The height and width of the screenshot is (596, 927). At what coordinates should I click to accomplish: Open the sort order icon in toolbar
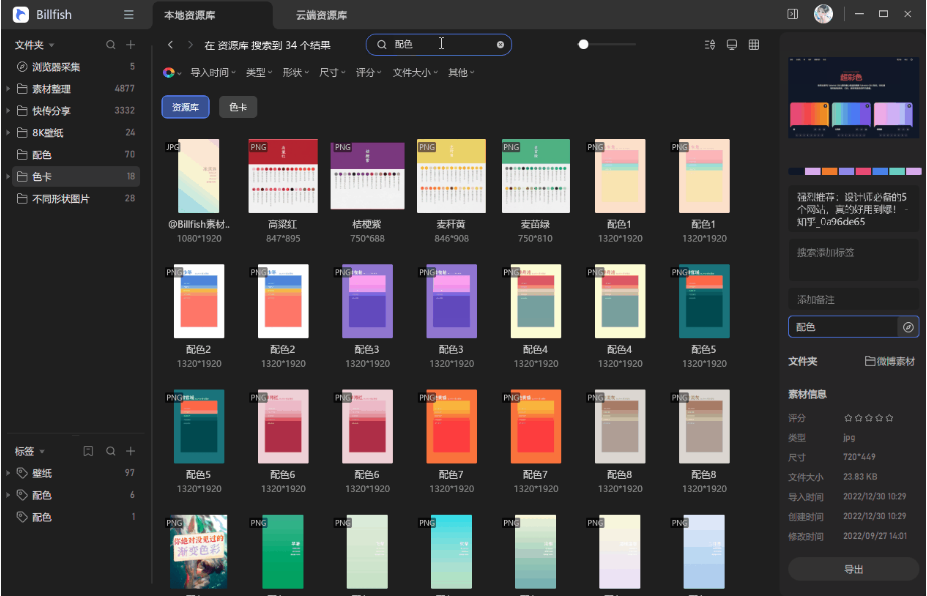(710, 45)
